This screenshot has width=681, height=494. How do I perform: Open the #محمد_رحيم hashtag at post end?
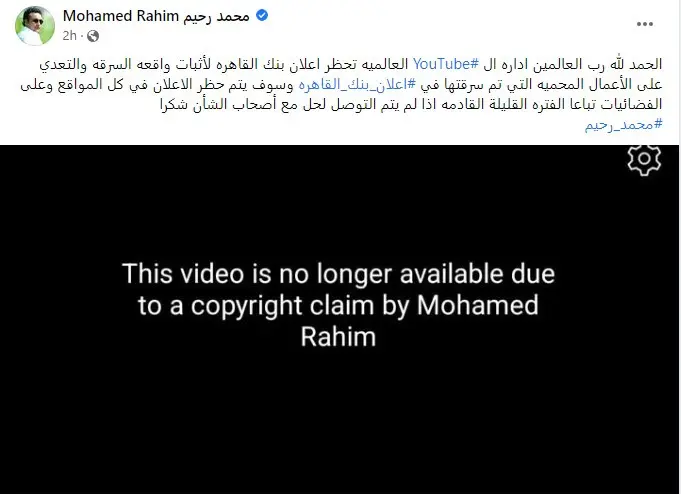click(624, 125)
